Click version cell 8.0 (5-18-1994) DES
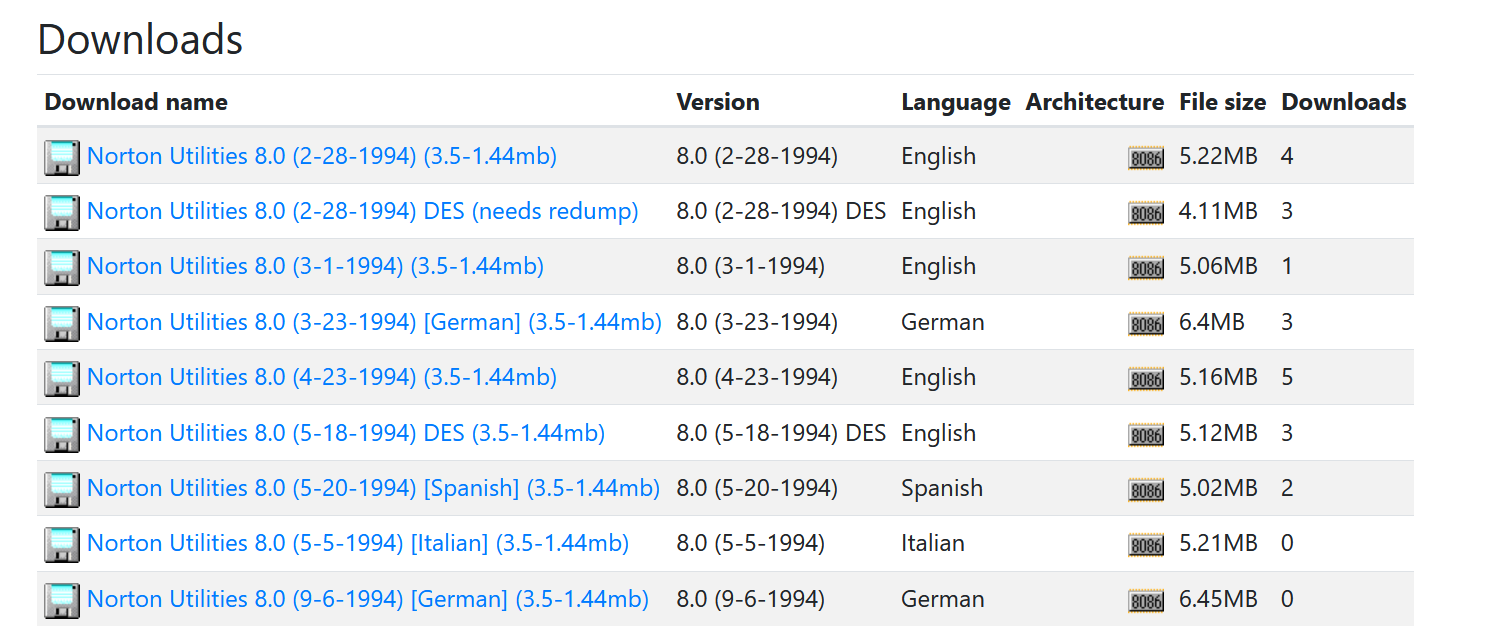The width and height of the screenshot is (1506, 639). [x=781, y=433]
